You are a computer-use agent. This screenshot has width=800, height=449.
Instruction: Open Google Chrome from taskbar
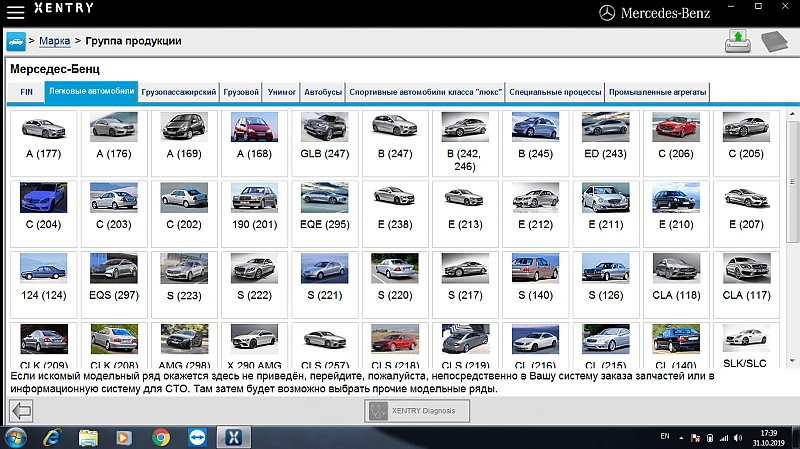click(161, 438)
